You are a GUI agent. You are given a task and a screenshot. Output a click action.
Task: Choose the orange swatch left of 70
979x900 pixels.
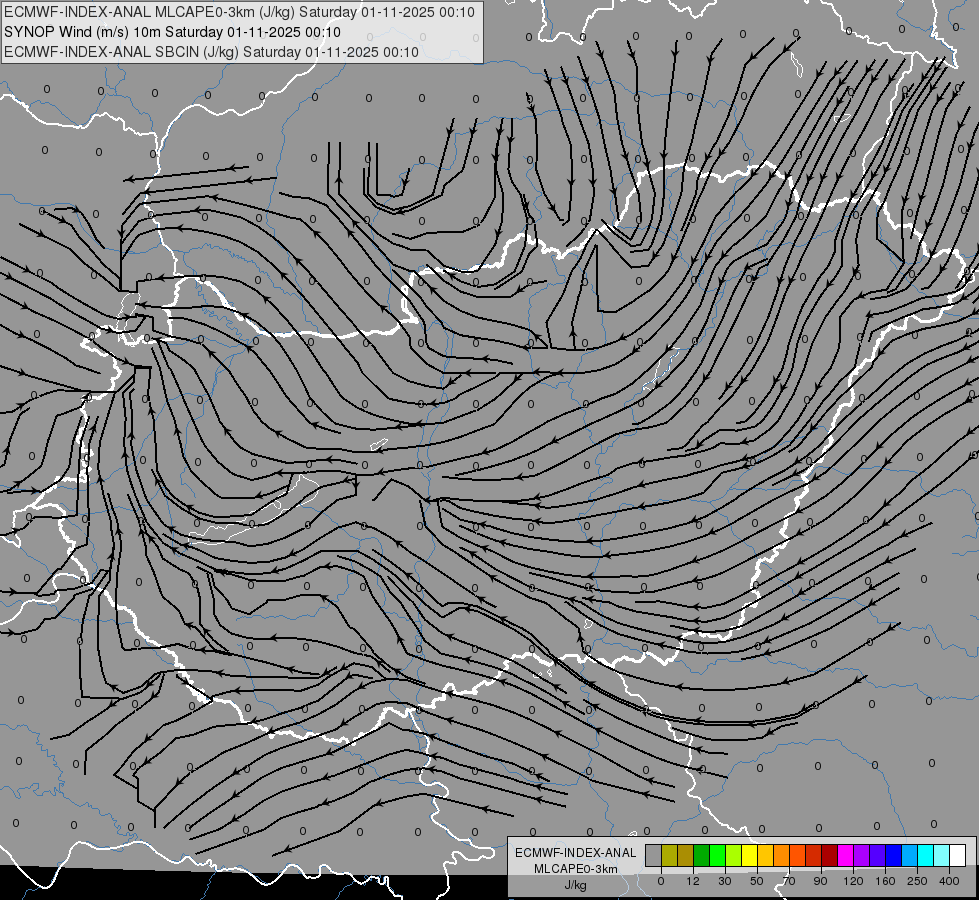pyautogui.click(x=782, y=855)
